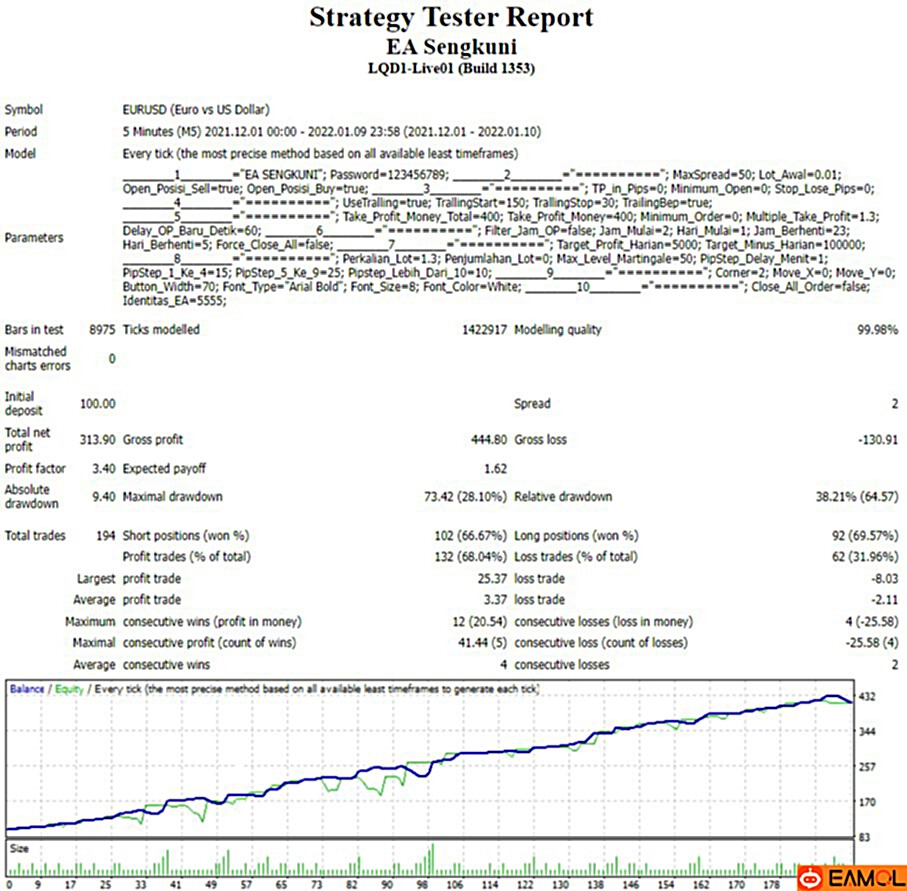Select the loss trades value "62 (31.96%)"
Viewport: 907px width, 891px height.
865,557
